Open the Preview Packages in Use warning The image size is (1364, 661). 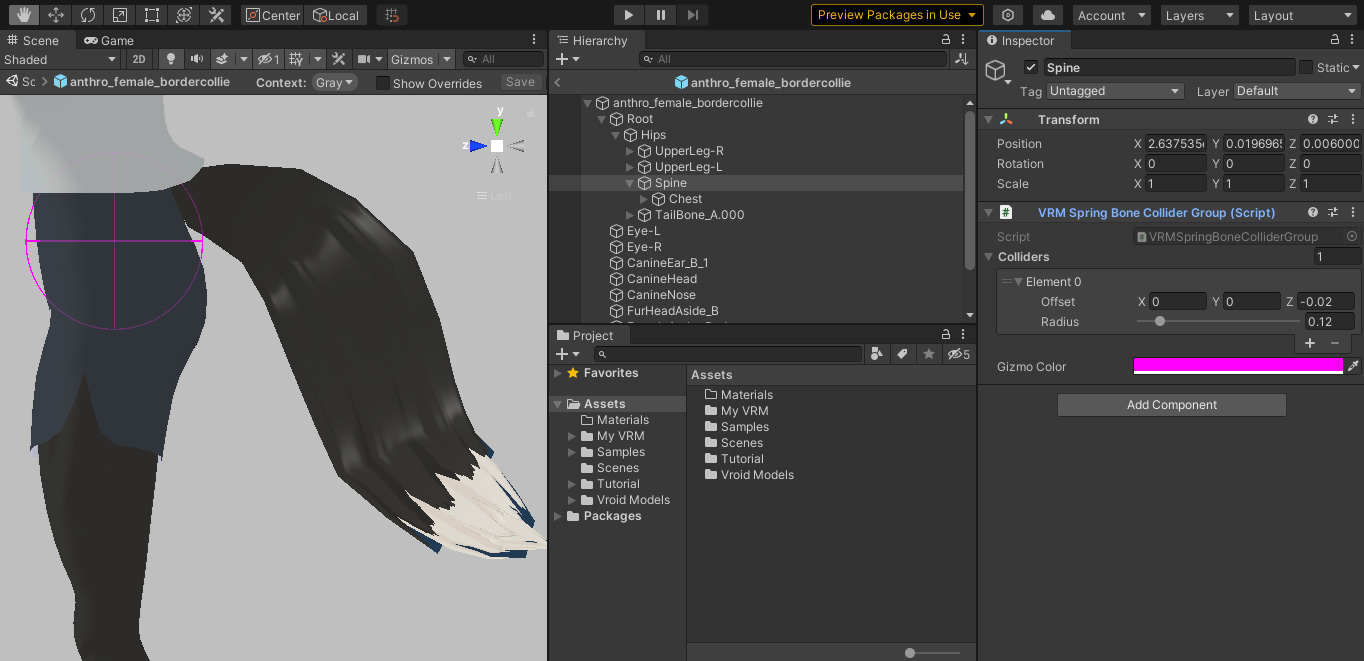pos(896,14)
